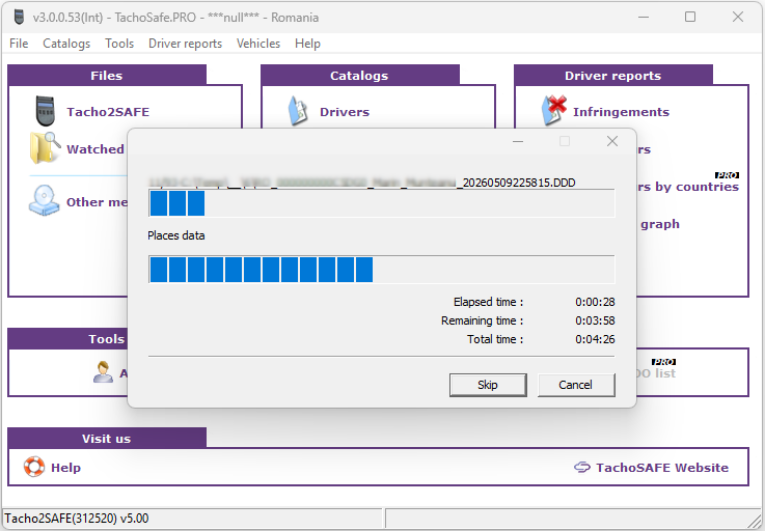Screen dimensions: 765x531
Task: Open the graph report link
Action: tap(660, 224)
